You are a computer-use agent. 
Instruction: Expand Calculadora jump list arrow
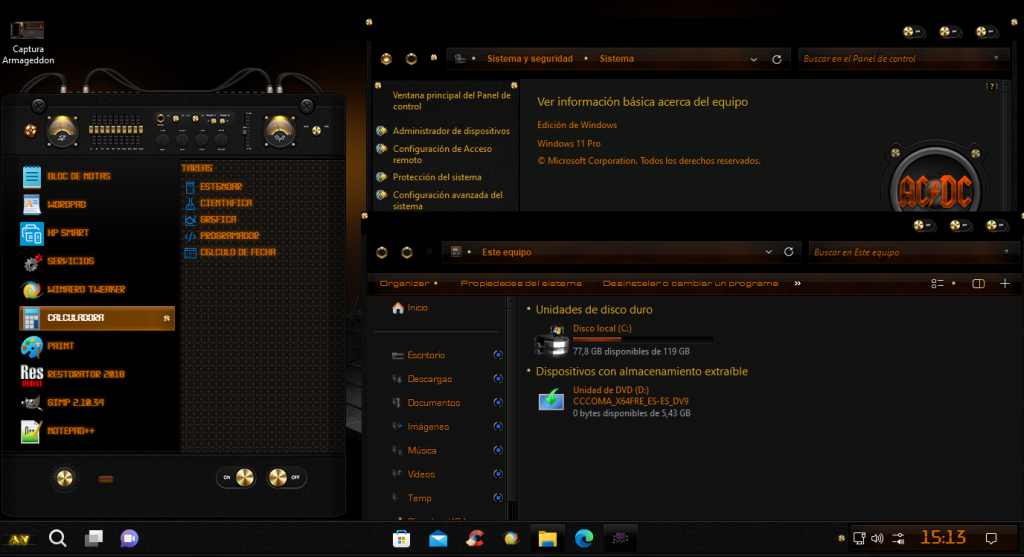pyautogui.click(x=167, y=318)
